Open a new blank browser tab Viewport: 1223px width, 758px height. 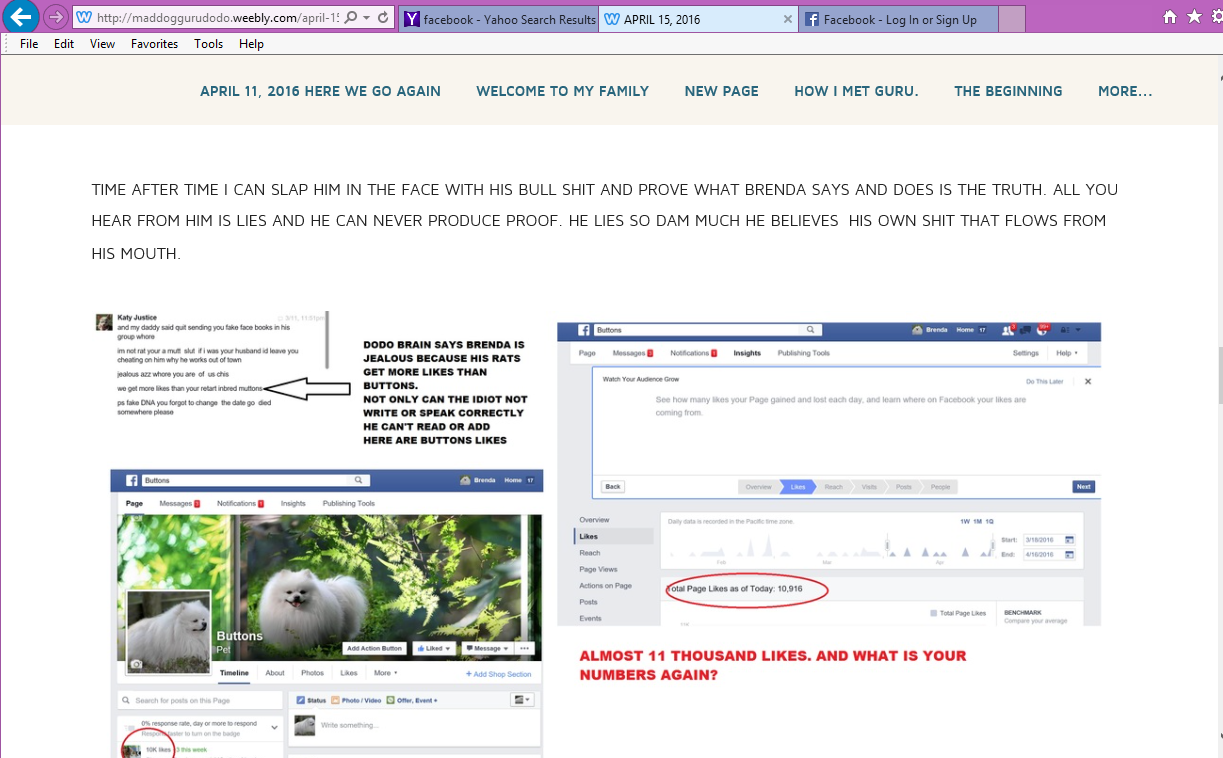click(1011, 19)
